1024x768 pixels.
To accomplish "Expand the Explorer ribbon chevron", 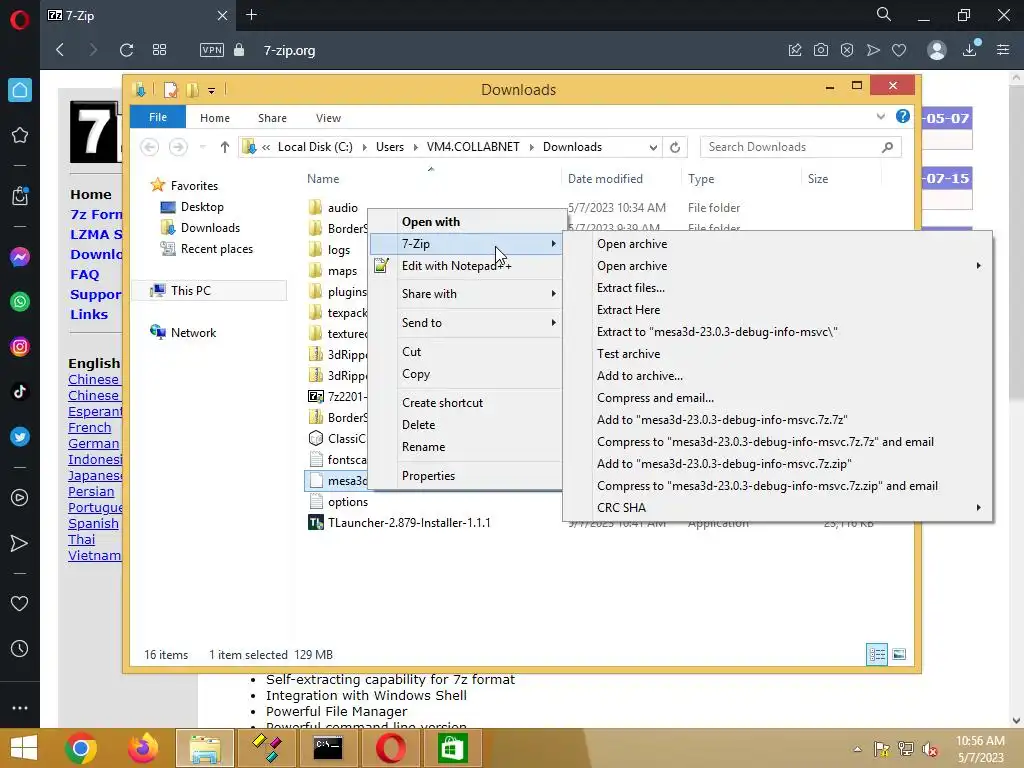I will point(880,117).
